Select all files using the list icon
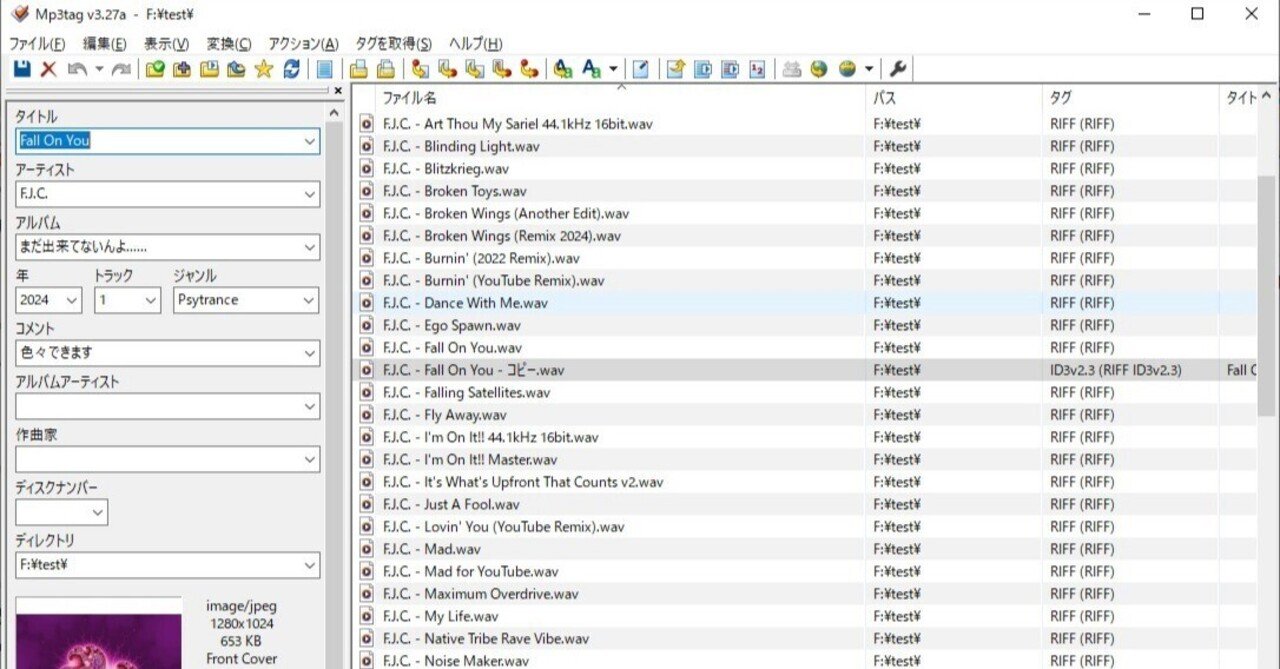Viewport: 1280px width, 669px height. pyautogui.click(x=324, y=69)
